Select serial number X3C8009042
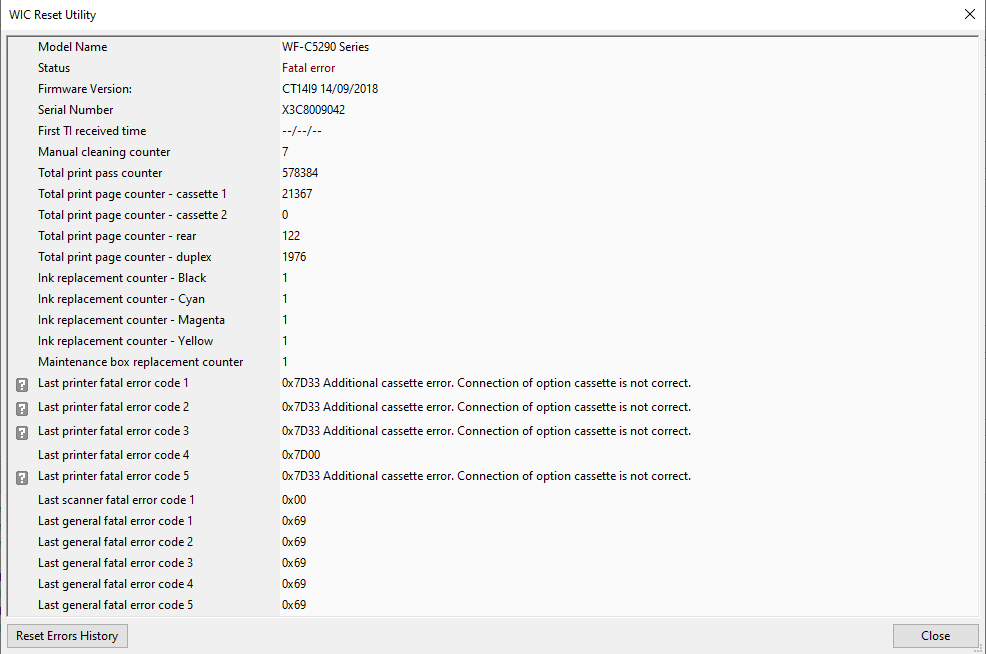The height and width of the screenshot is (654, 986). tap(314, 110)
